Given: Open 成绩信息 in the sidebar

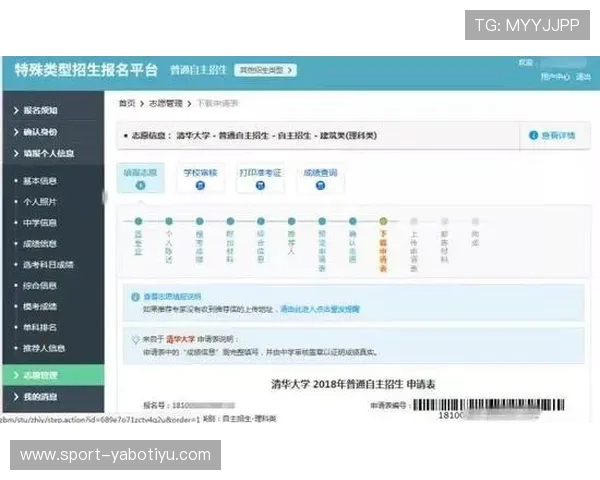Looking at the screenshot, I should pyautogui.click(x=40, y=244).
